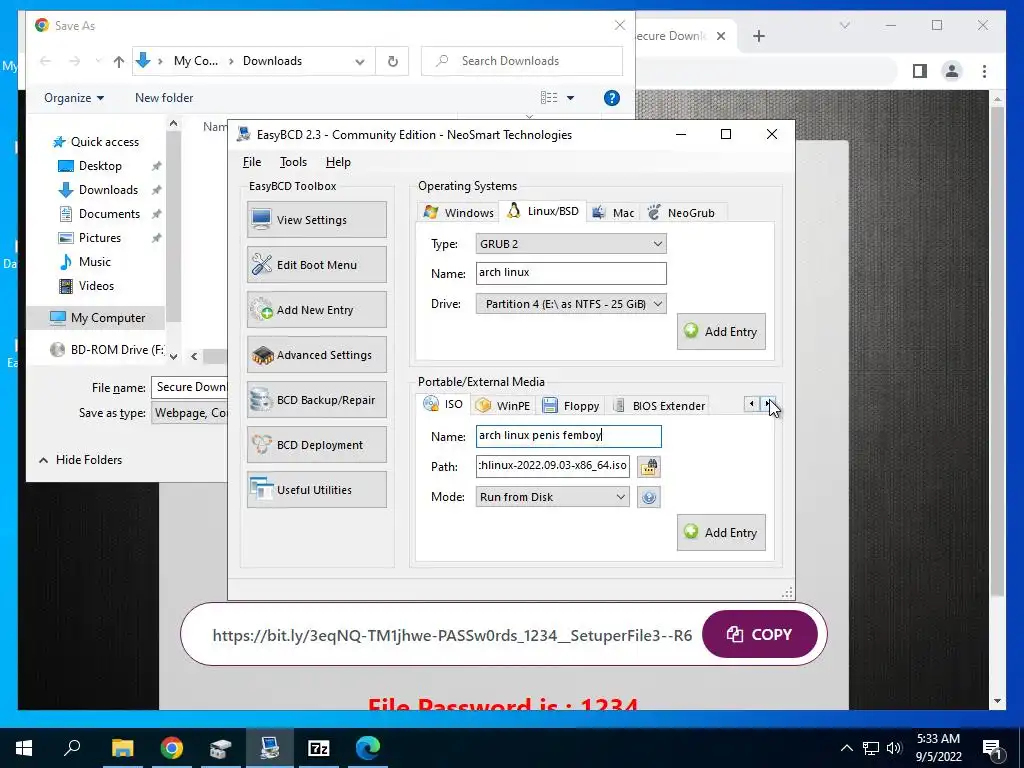The height and width of the screenshot is (768, 1024).
Task: Click COPY button on web page
Action: 760,634
